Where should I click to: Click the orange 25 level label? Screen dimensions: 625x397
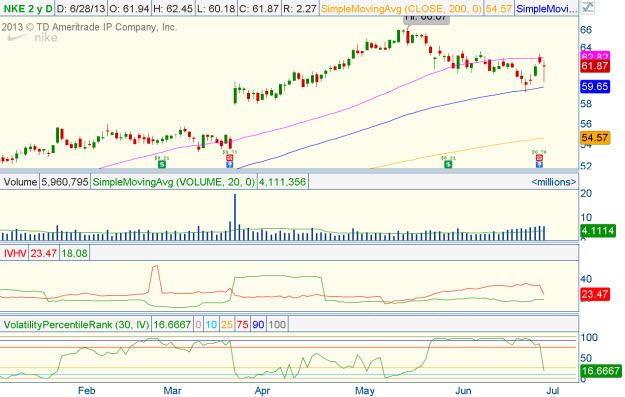pyautogui.click(x=227, y=324)
